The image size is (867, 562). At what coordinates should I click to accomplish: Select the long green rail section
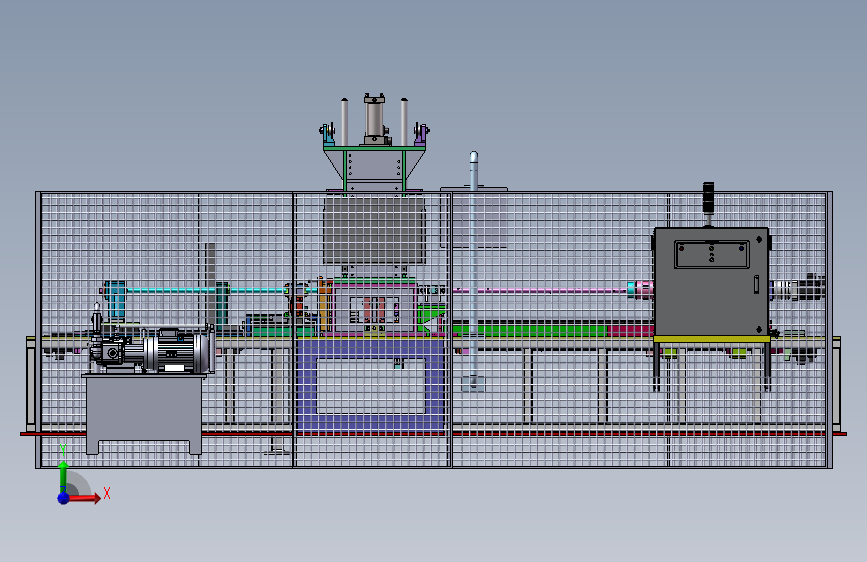pos(530,331)
